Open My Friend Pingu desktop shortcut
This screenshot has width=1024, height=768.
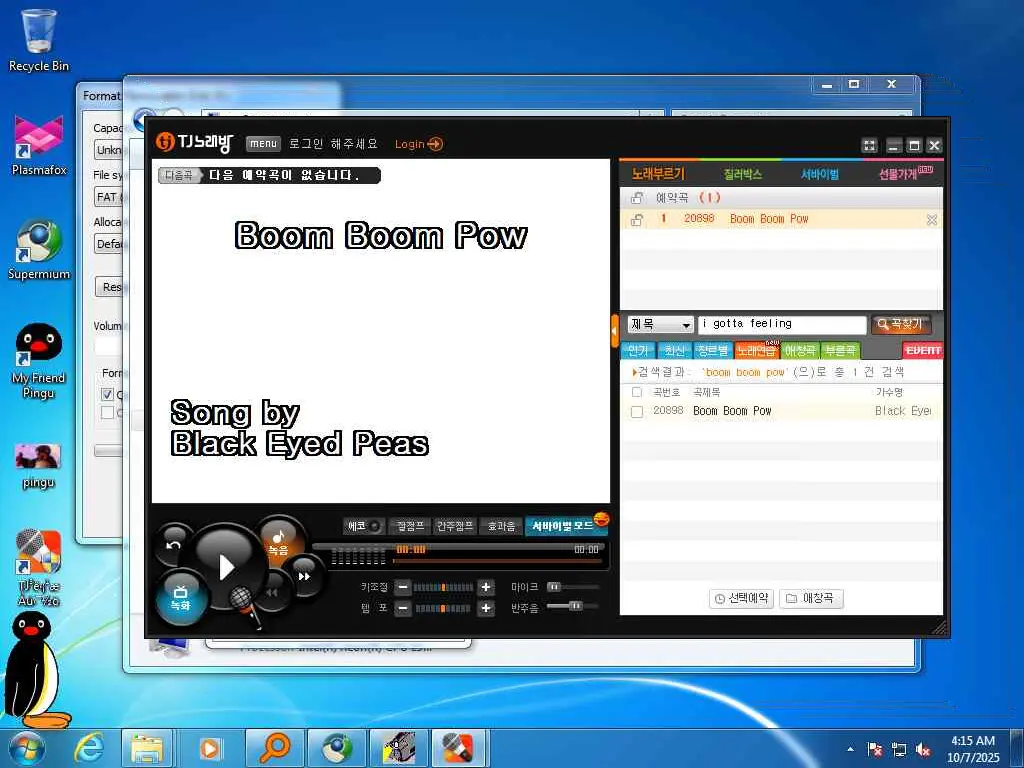click(x=39, y=362)
